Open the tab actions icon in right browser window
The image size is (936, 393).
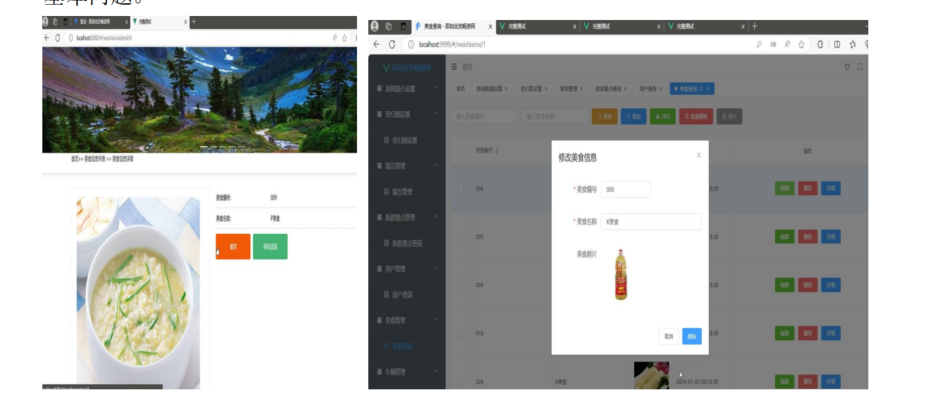coord(404,26)
